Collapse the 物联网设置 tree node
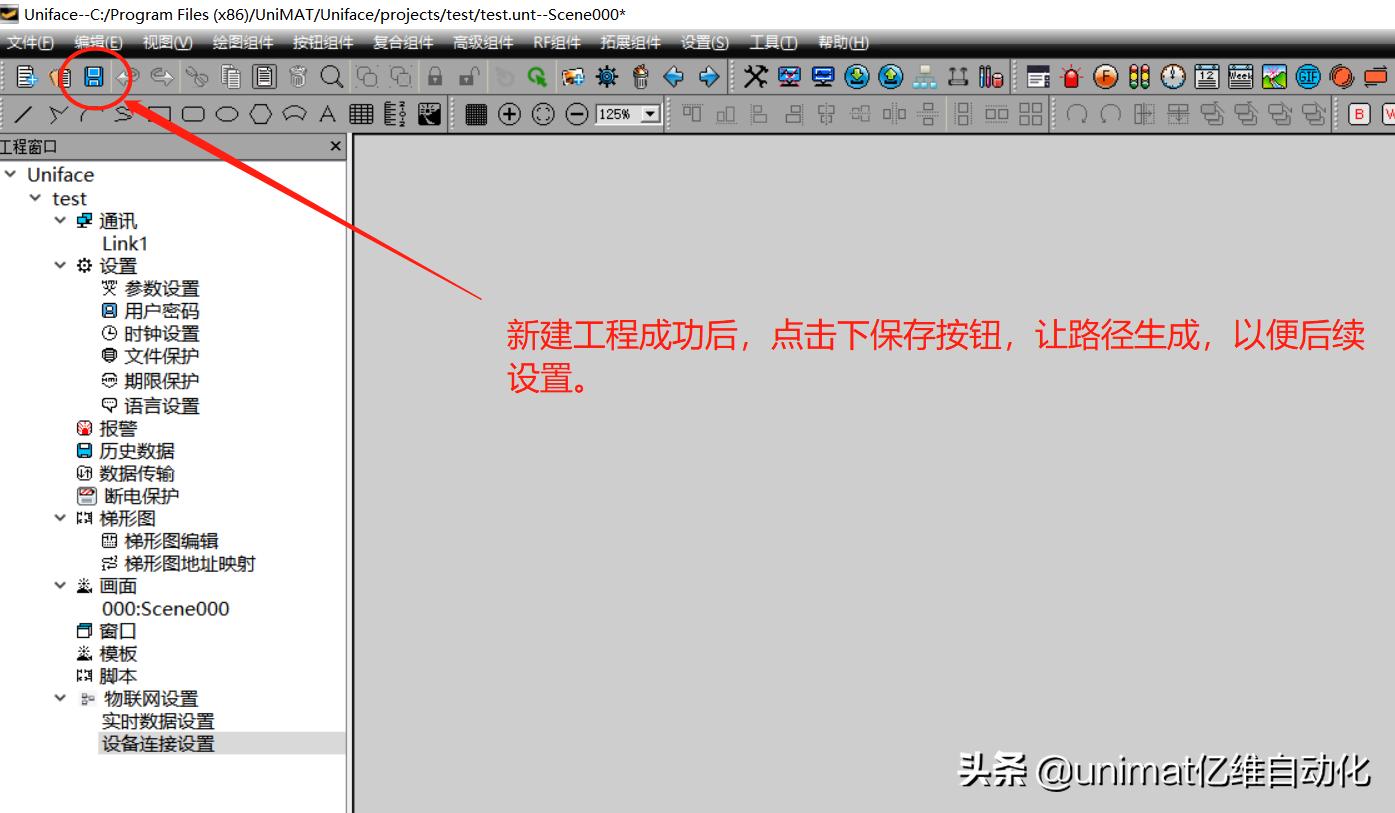The height and width of the screenshot is (813, 1395). pos(60,698)
